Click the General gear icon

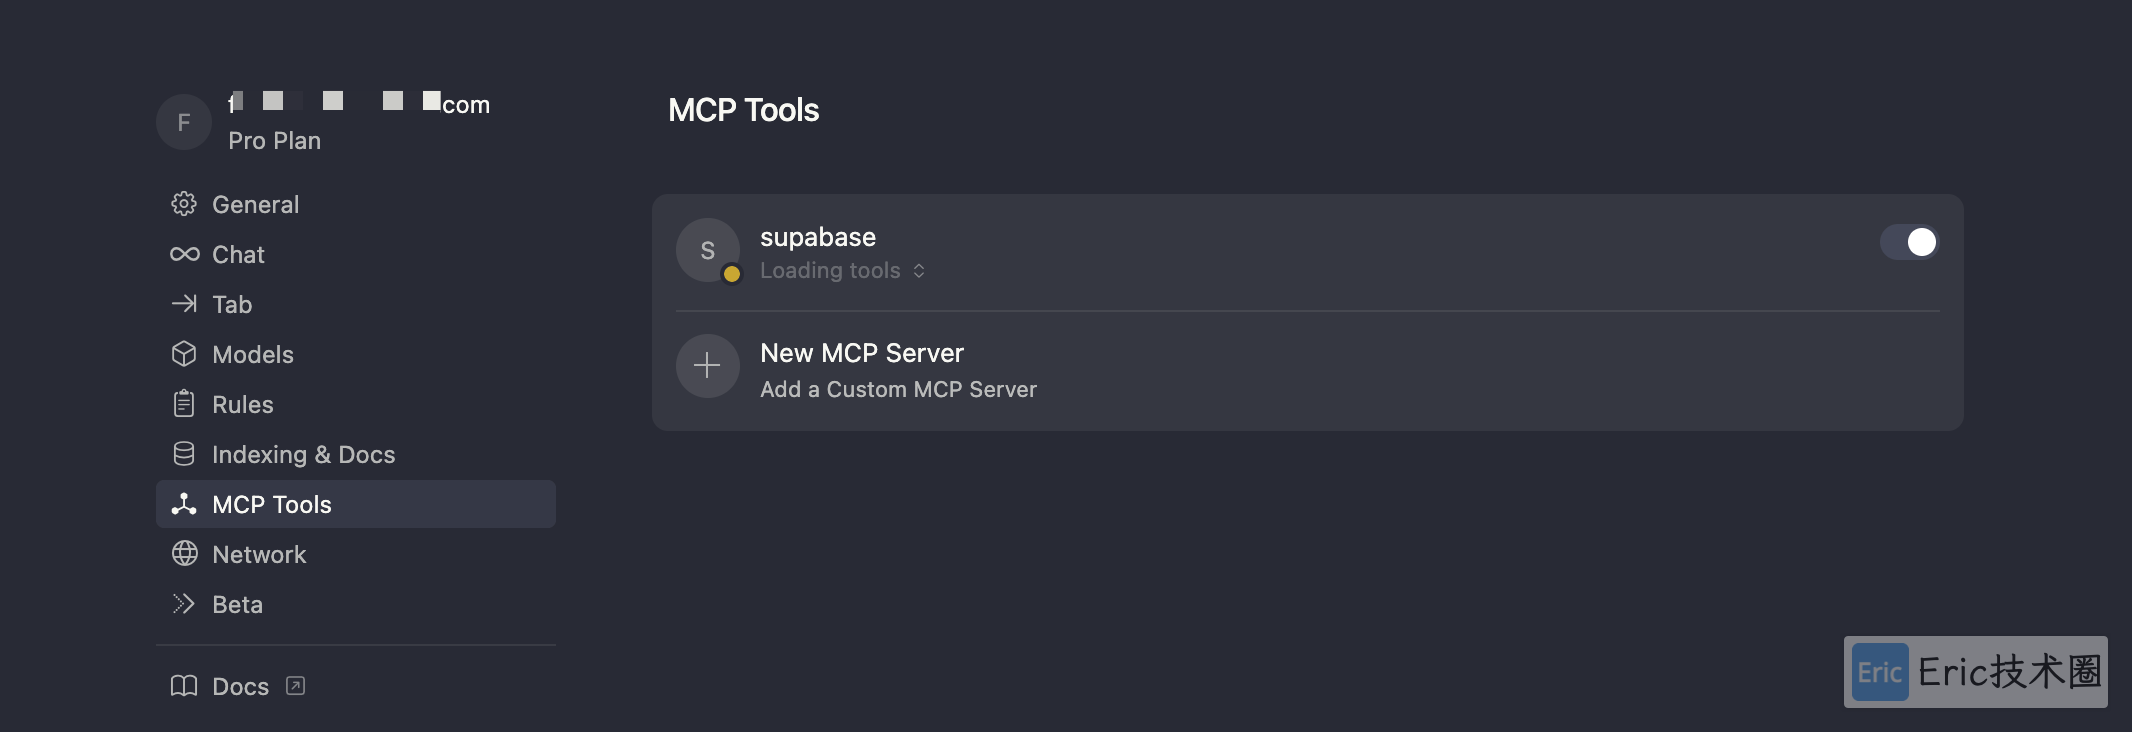click(184, 204)
